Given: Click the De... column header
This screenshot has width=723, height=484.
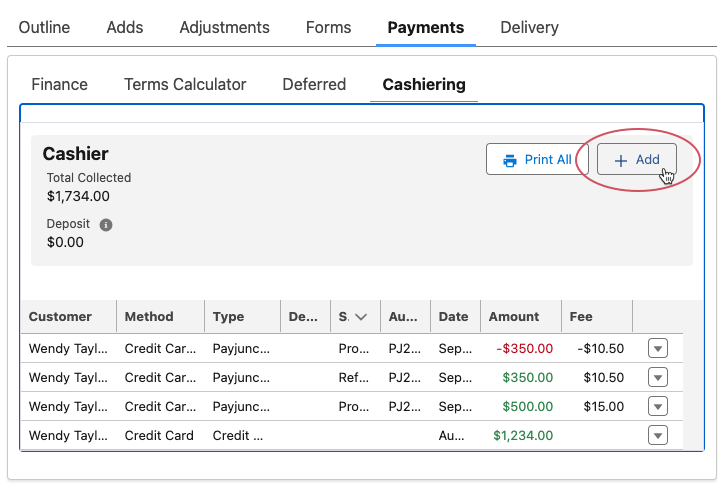Looking at the screenshot, I should 303,317.
